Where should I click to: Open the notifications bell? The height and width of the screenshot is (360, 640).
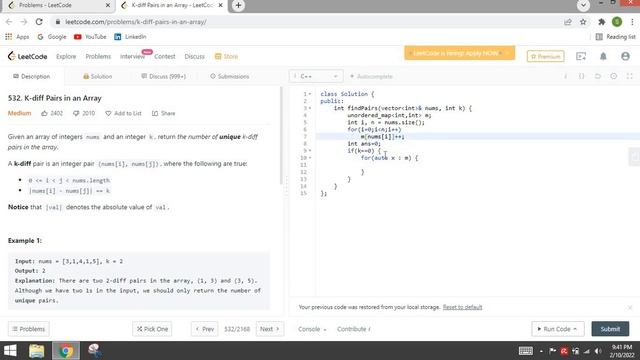click(603, 56)
